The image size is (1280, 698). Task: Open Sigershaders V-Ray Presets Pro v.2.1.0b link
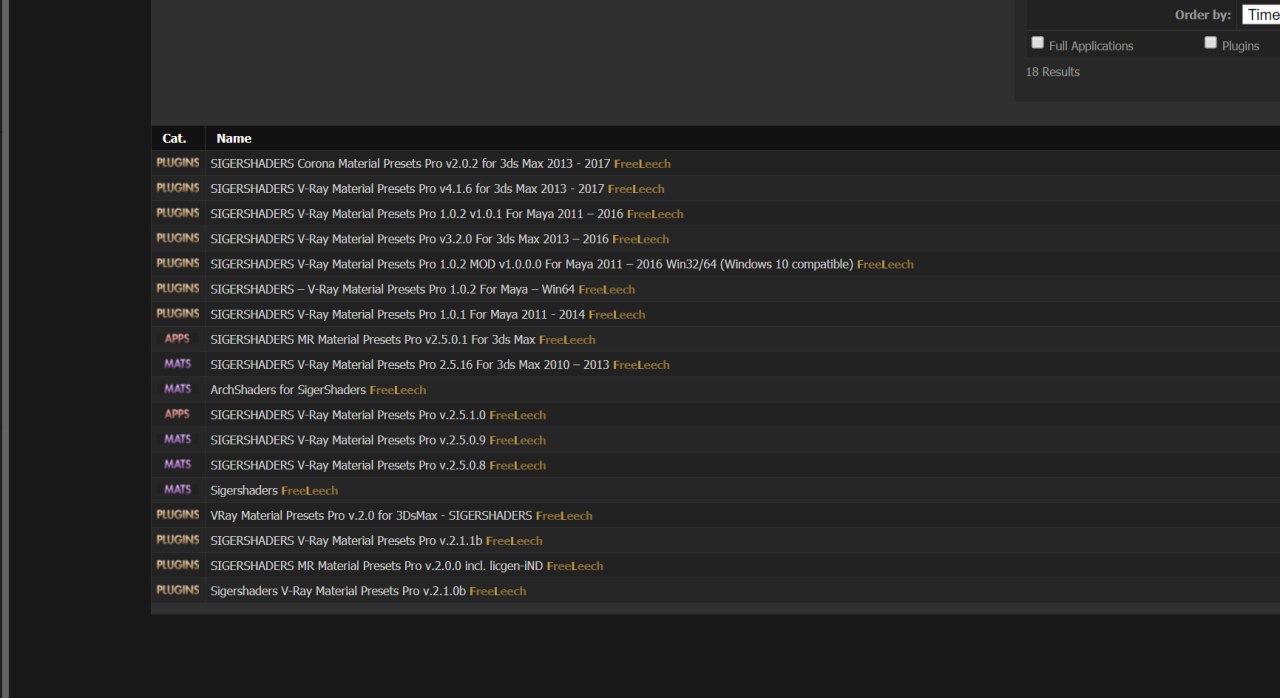pos(338,591)
